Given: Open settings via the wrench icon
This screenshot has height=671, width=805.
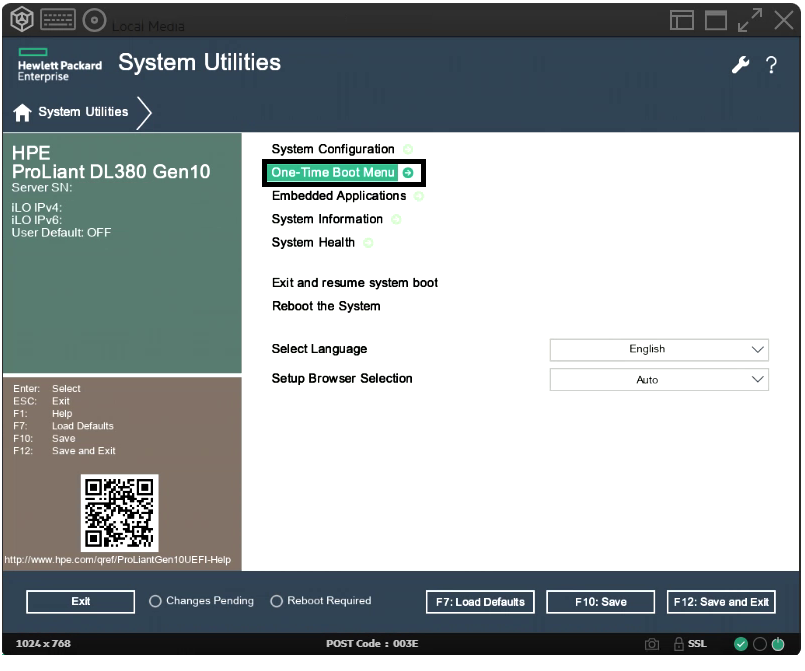Looking at the screenshot, I should point(740,65).
